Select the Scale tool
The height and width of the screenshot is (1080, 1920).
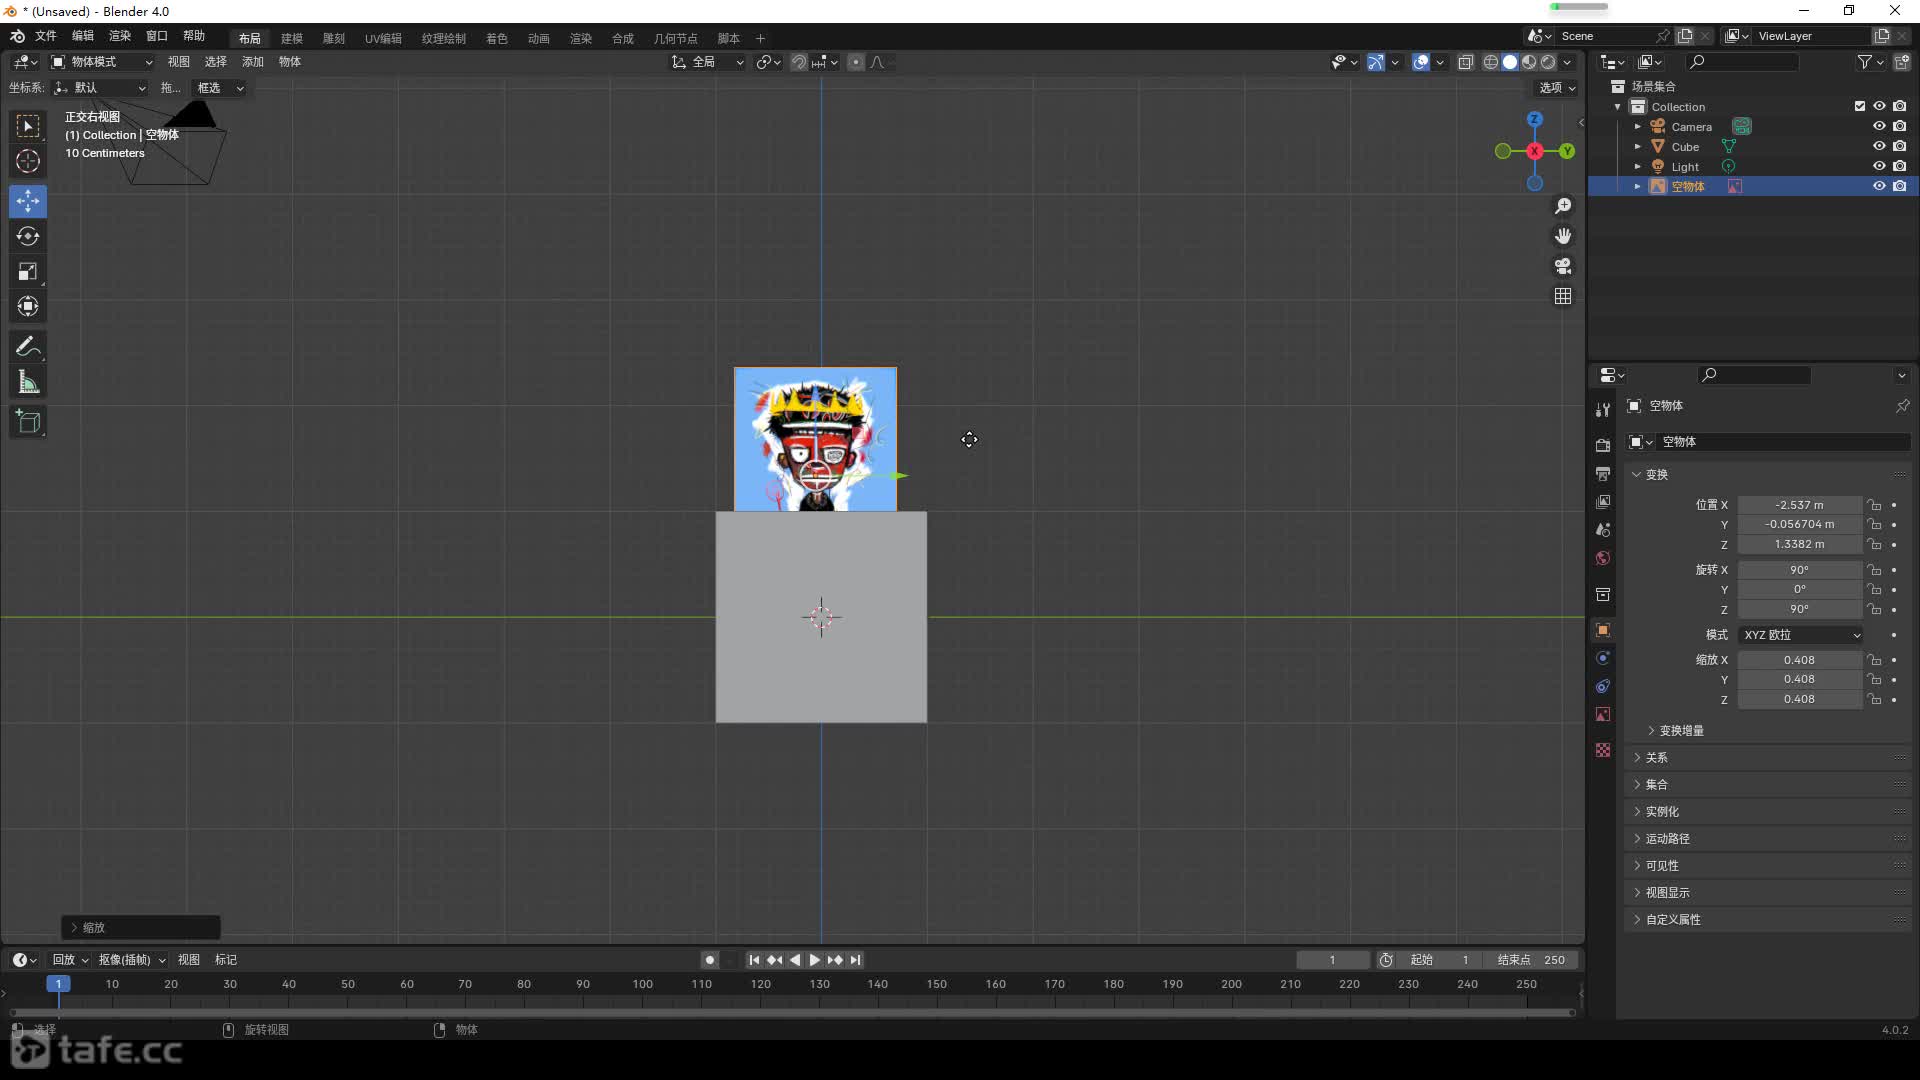point(28,271)
